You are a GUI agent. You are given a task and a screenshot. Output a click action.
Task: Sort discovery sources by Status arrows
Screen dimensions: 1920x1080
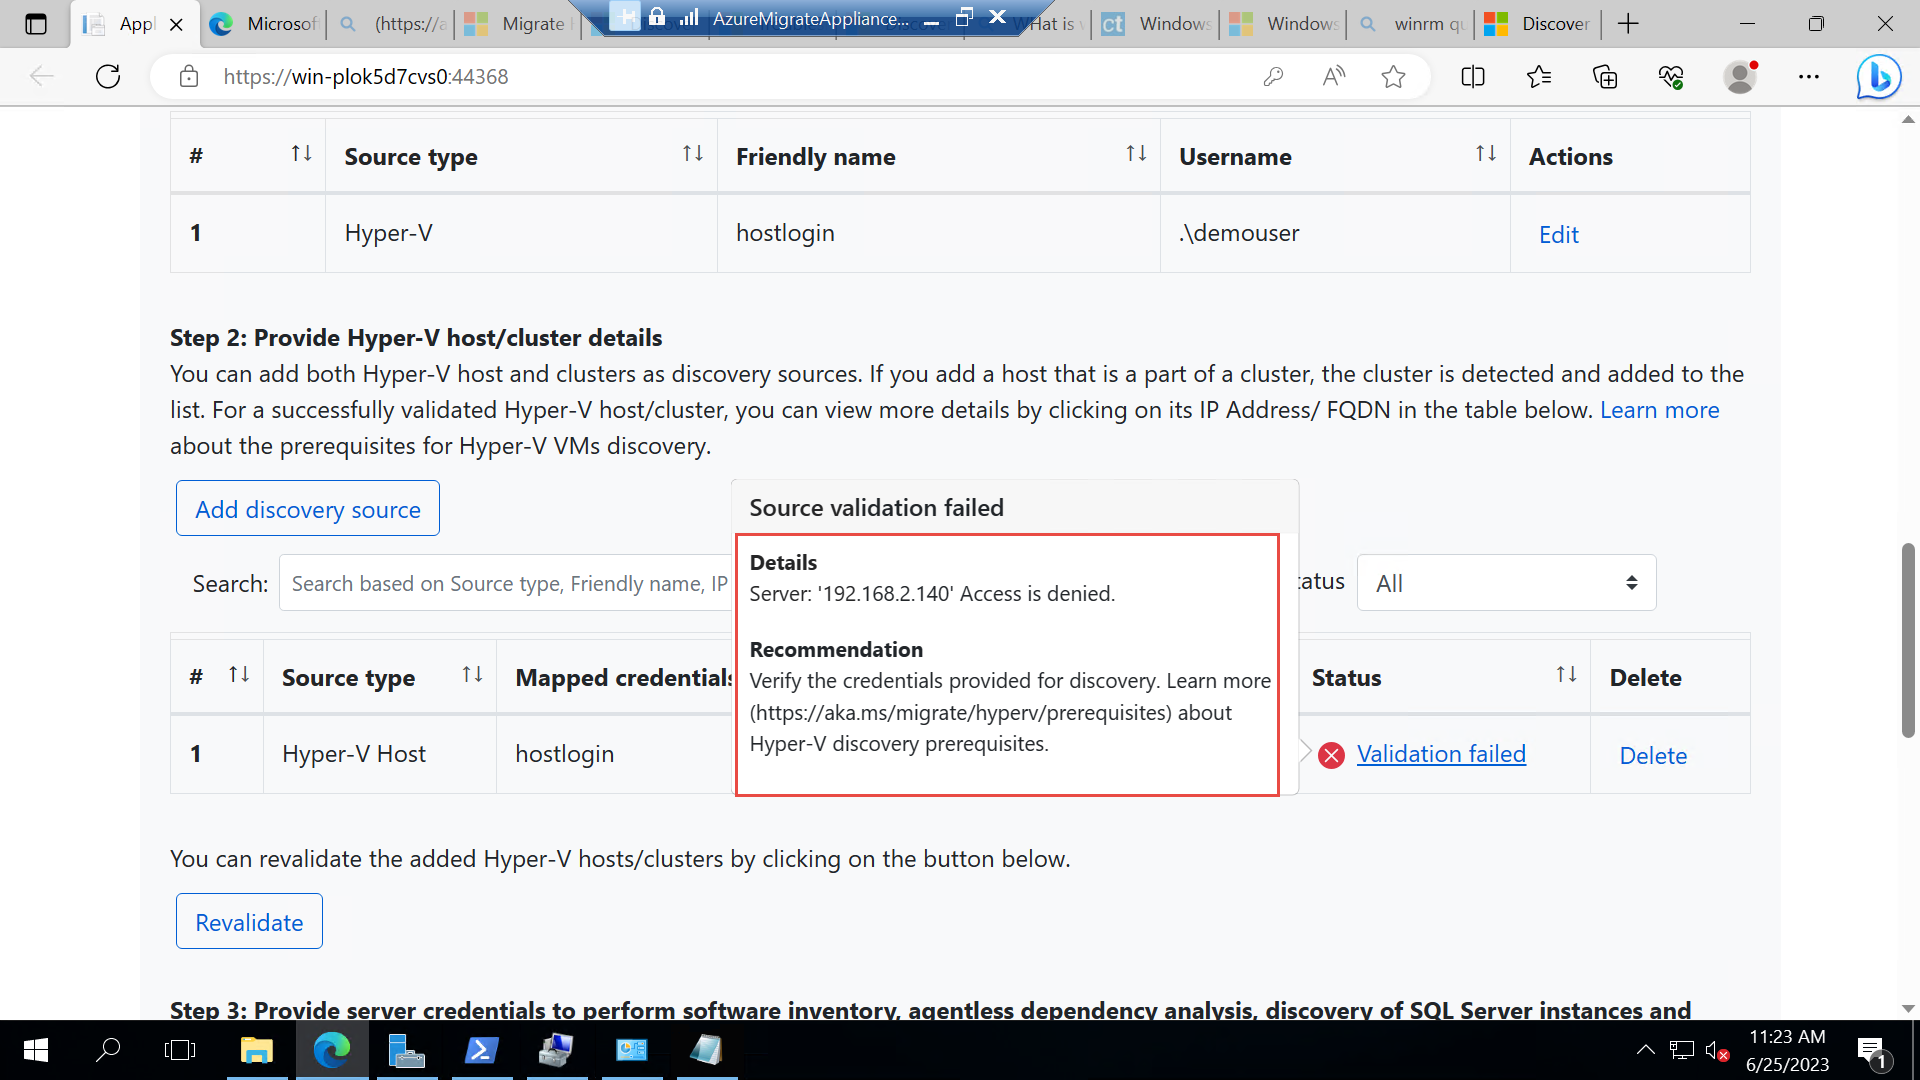pyautogui.click(x=1566, y=675)
